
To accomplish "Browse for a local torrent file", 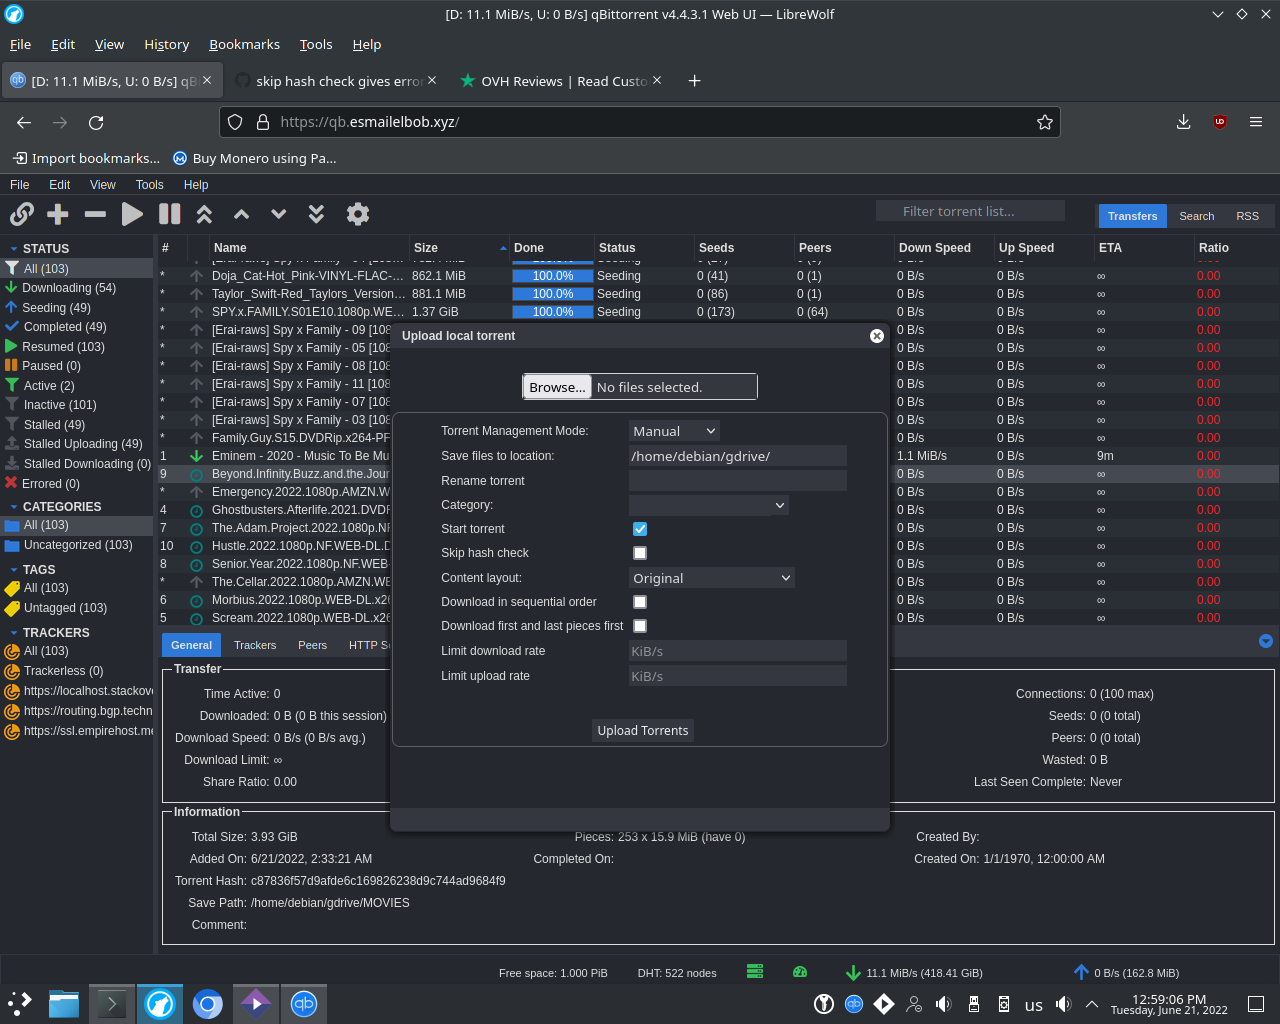I will click(x=557, y=386).
